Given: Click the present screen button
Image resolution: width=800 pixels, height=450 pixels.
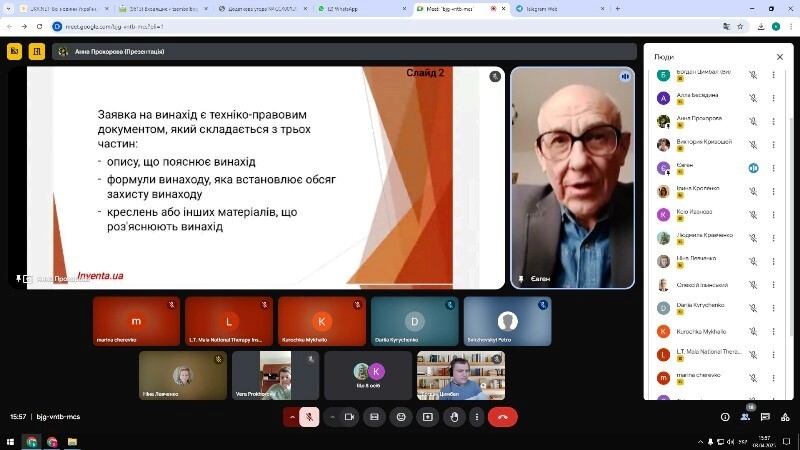Looking at the screenshot, I should 428,417.
